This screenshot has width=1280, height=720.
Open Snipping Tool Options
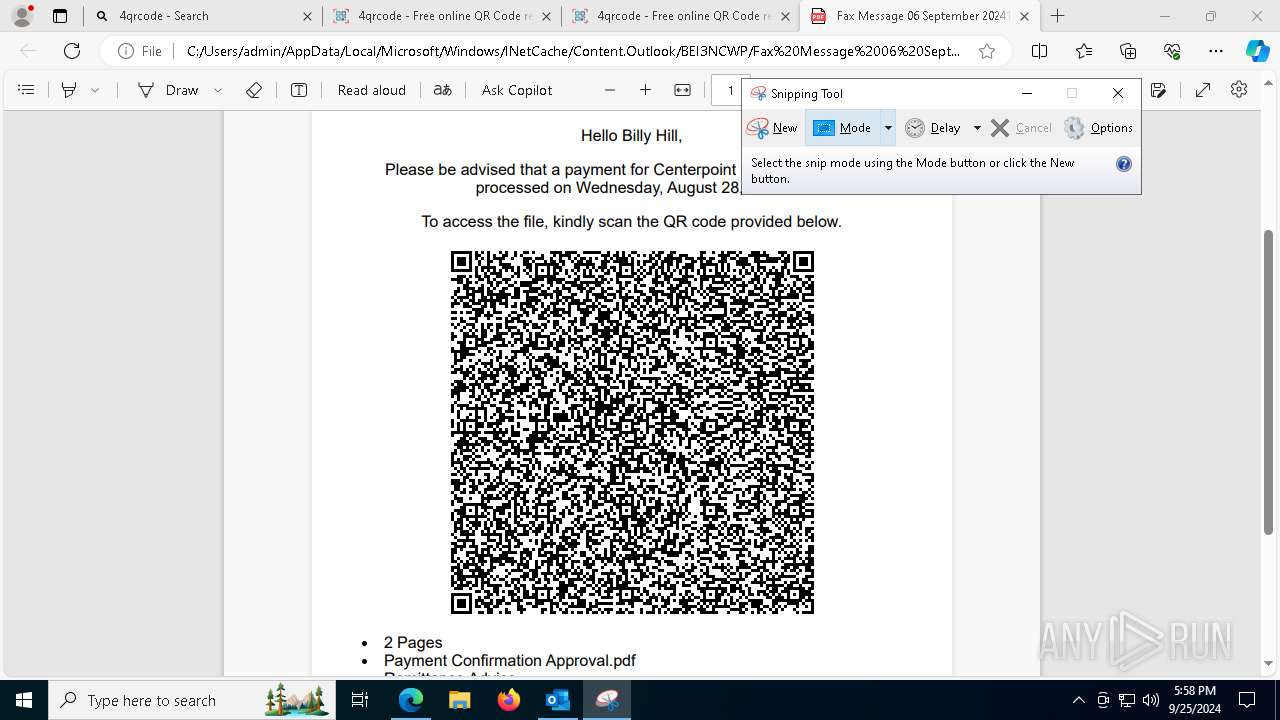[x=1099, y=128]
